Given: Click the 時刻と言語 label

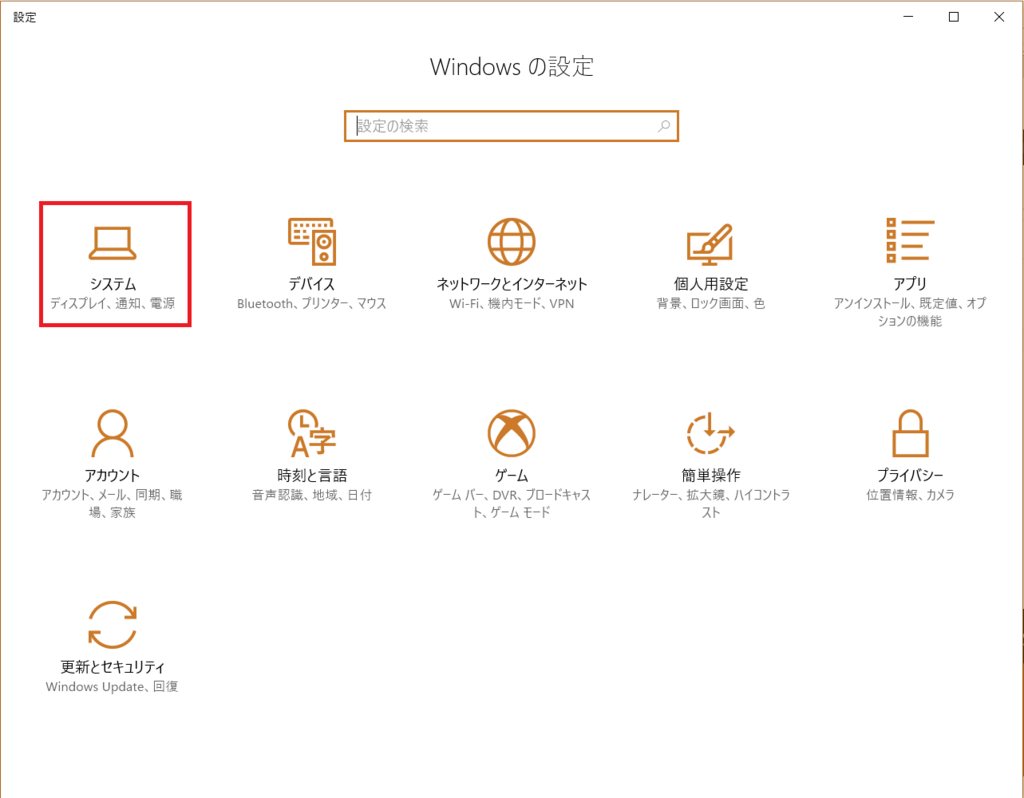Looking at the screenshot, I should click(x=312, y=475).
